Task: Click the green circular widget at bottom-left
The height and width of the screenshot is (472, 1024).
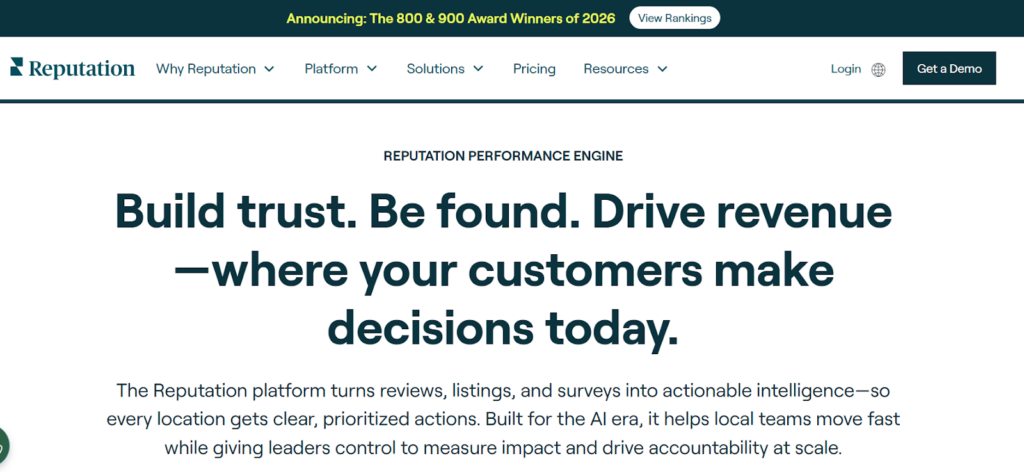Action: pyautogui.click(x=3, y=446)
